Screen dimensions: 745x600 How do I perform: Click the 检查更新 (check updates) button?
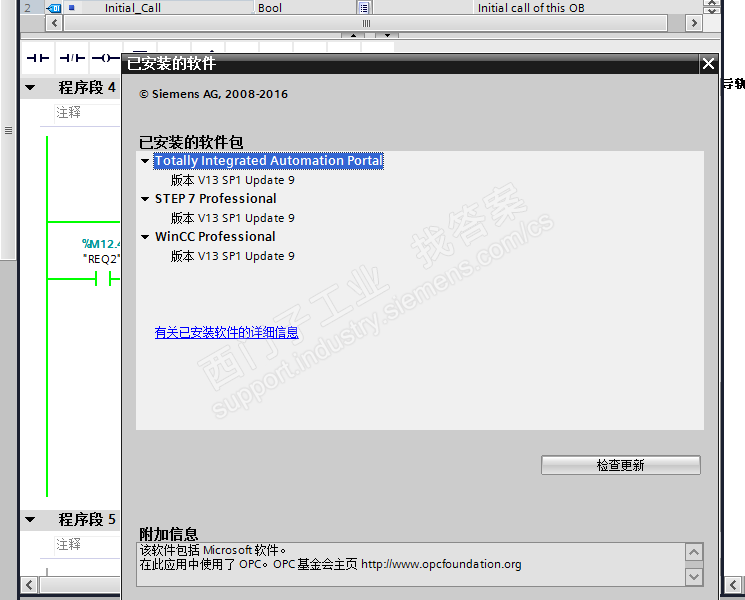[x=621, y=465]
